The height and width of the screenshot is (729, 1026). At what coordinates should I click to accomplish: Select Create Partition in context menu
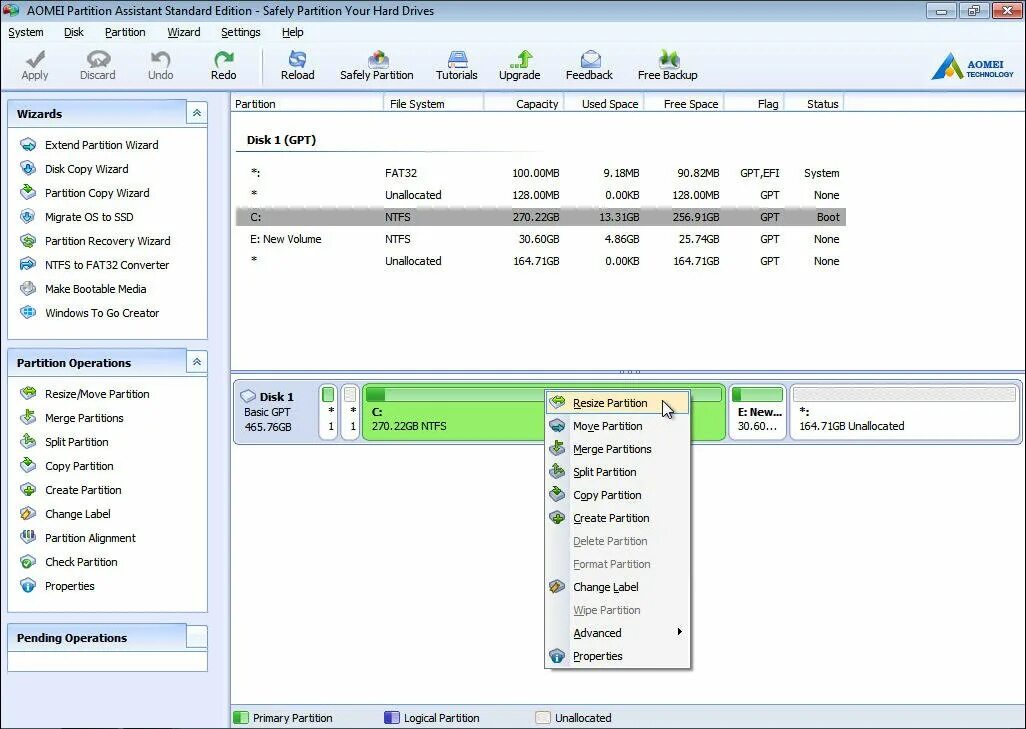pyautogui.click(x=617, y=518)
